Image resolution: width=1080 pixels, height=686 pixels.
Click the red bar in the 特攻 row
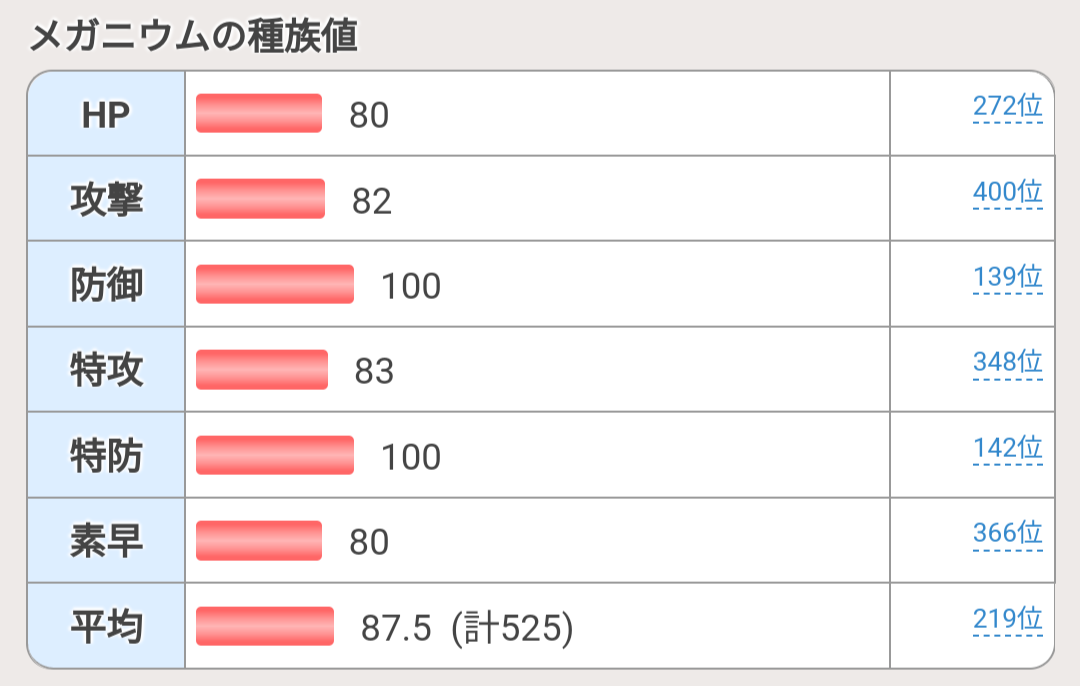[262, 370]
